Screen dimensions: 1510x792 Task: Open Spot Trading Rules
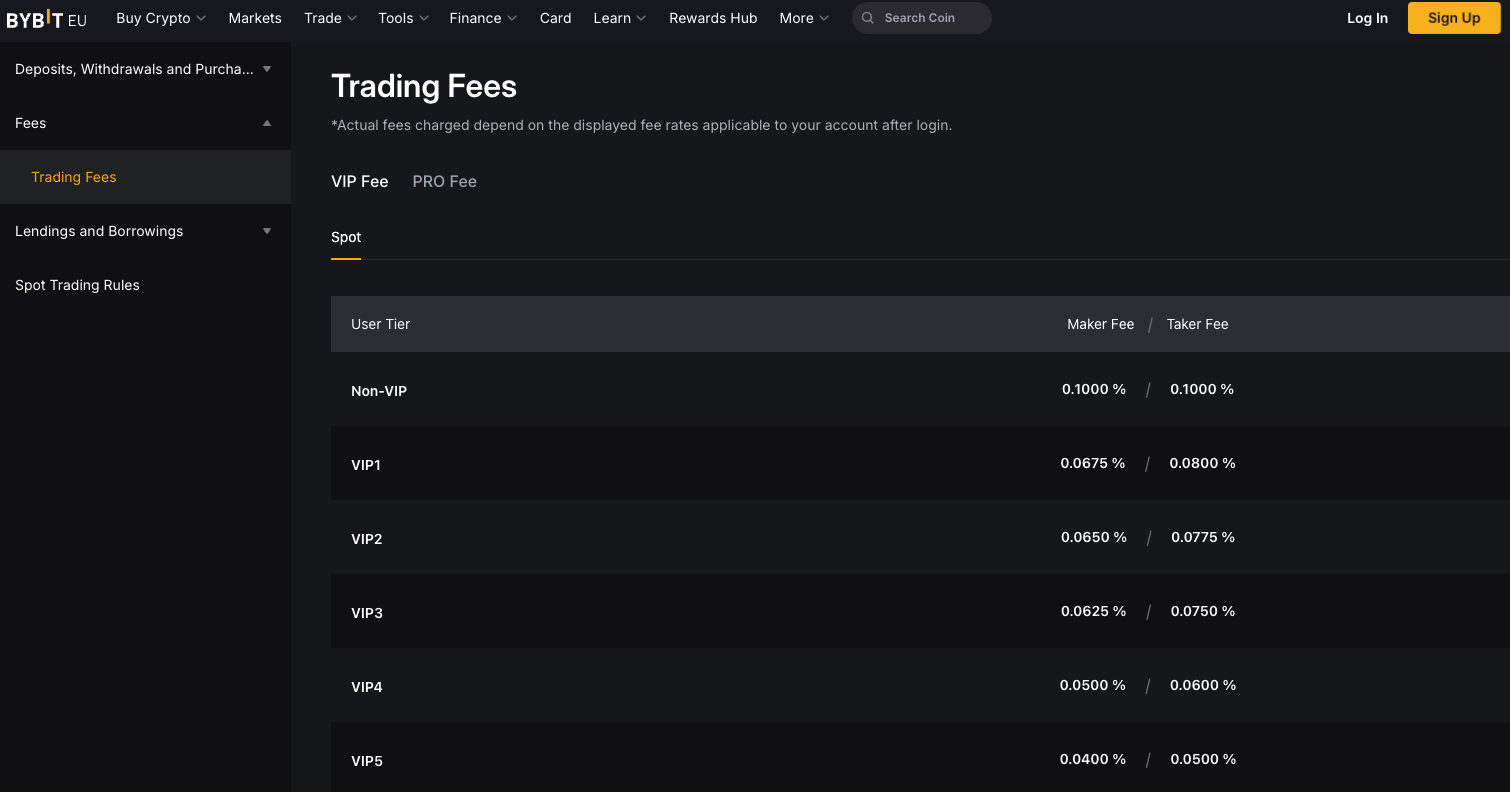click(77, 285)
